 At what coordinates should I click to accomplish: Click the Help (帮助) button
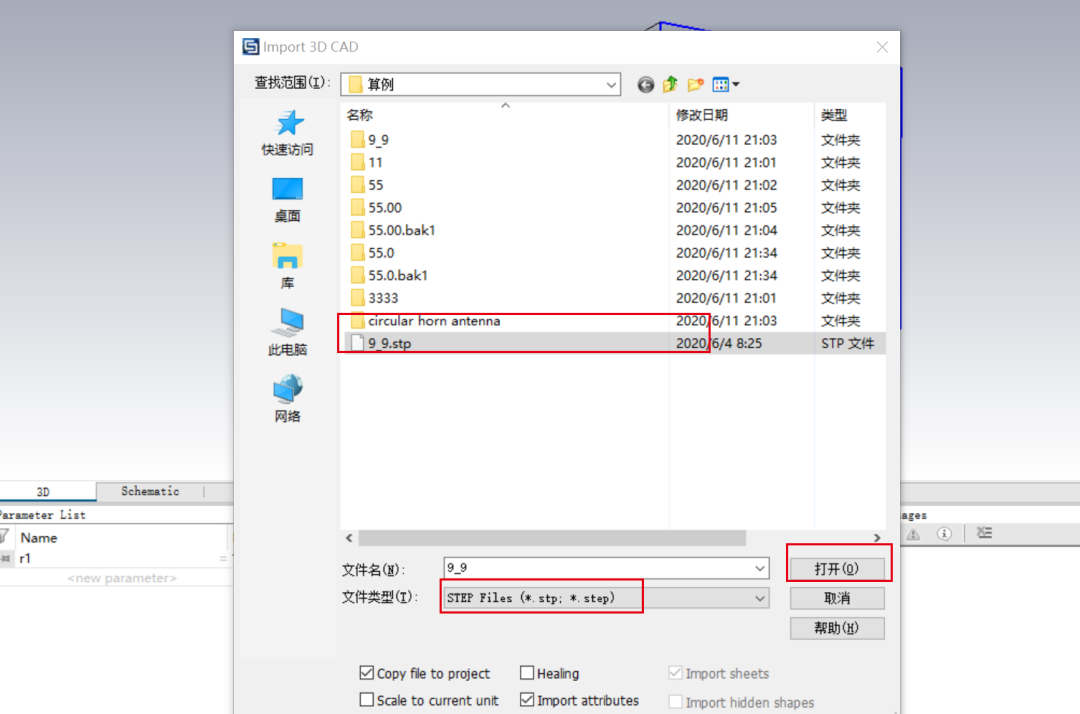coord(837,628)
